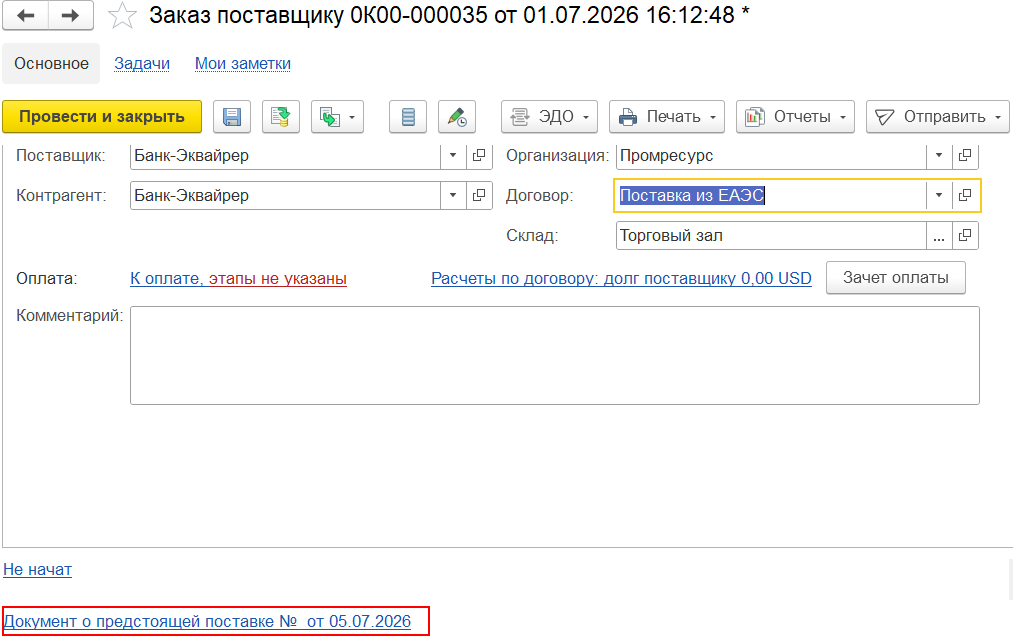This screenshot has height=636, width=1013.
Task: Open the Отправить dropdown menu
Action: 937,117
